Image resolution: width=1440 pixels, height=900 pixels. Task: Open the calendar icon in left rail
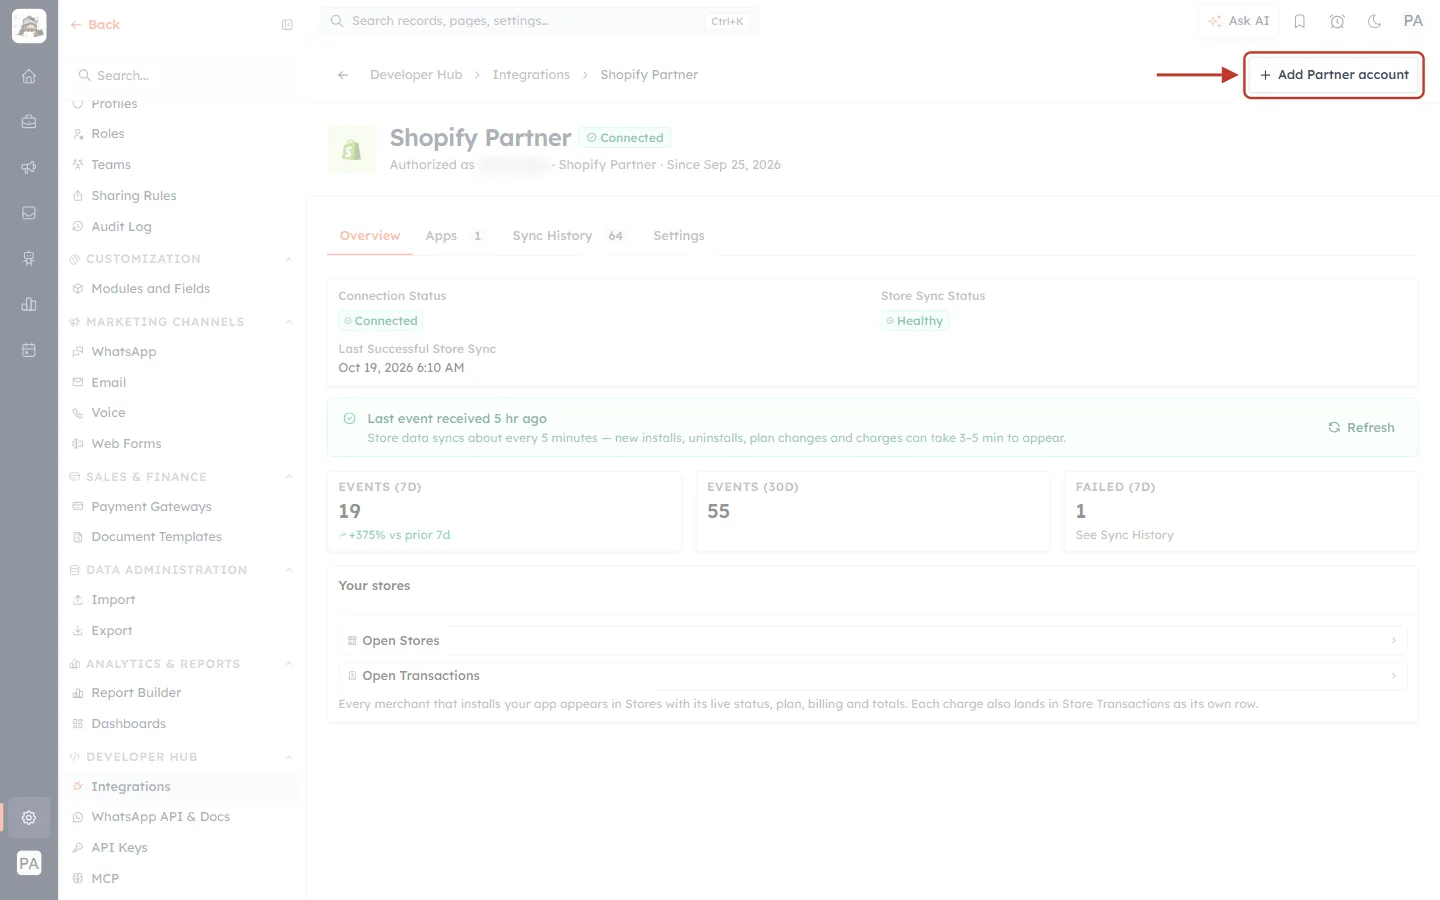[x=29, y=350]
